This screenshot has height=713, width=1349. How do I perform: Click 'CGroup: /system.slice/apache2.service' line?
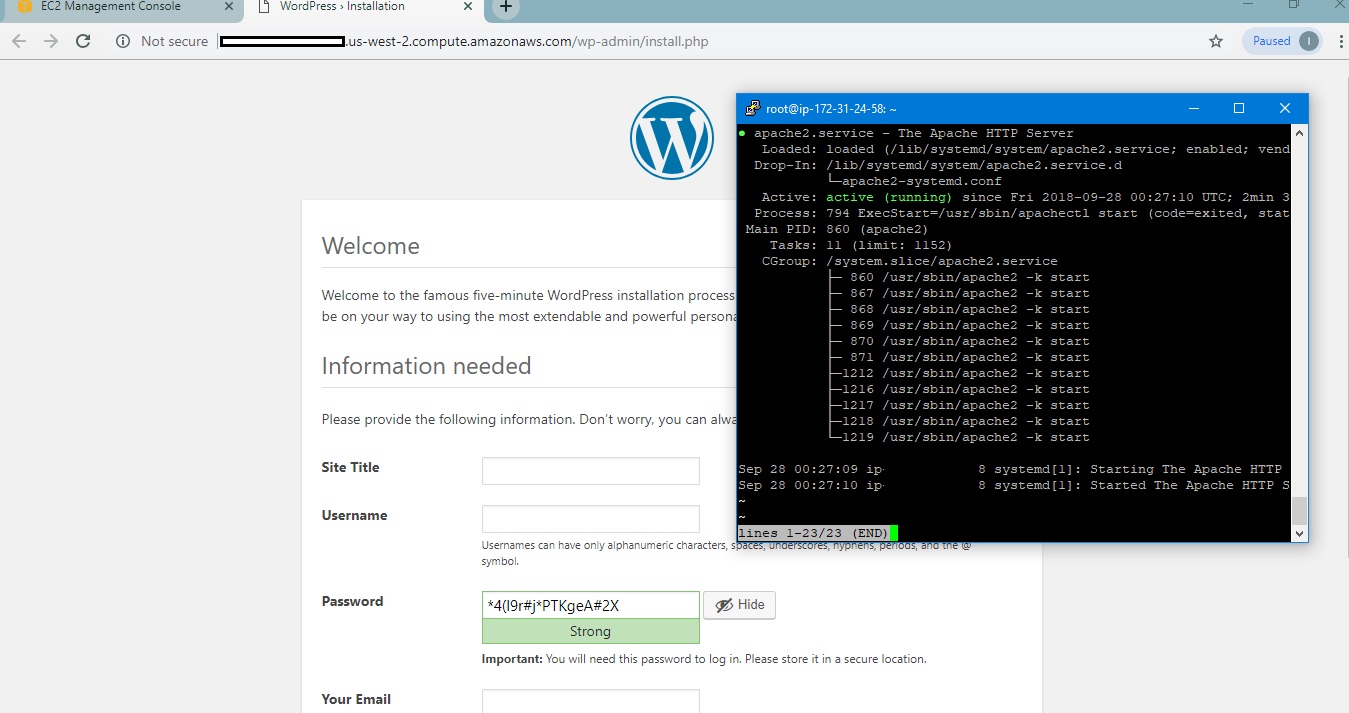click(909, 261)
